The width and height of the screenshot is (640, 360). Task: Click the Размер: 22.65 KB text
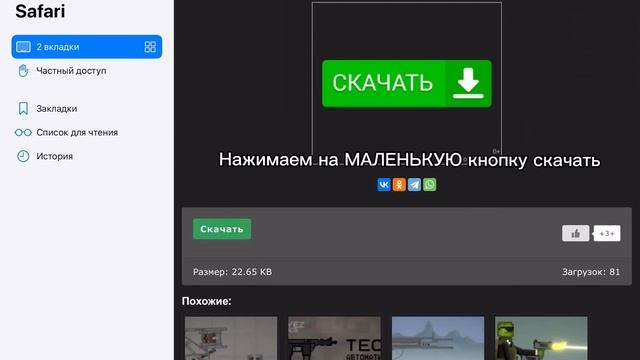pos(232,272)
